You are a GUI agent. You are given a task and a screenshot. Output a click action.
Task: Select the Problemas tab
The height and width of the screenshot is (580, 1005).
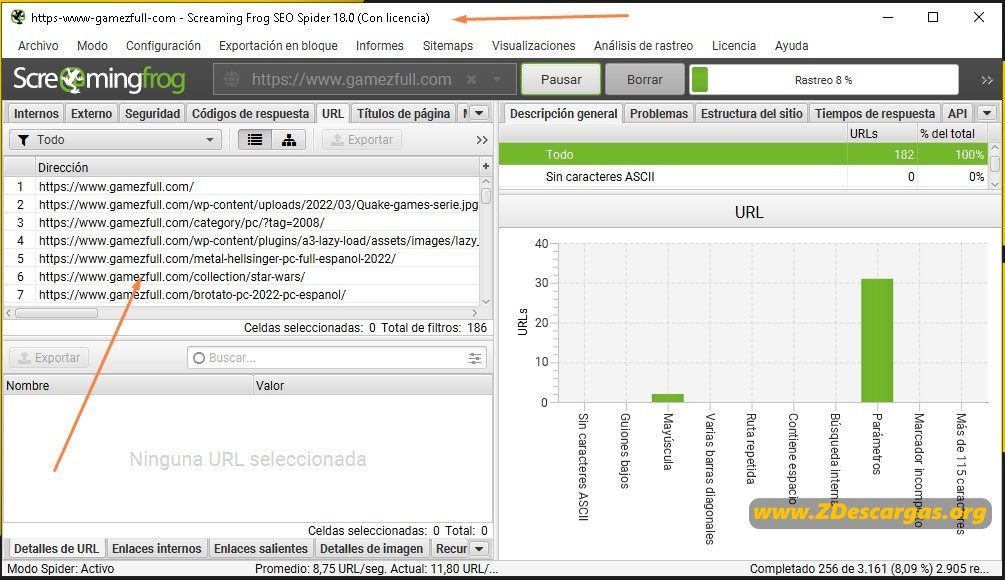click(658, 113)
